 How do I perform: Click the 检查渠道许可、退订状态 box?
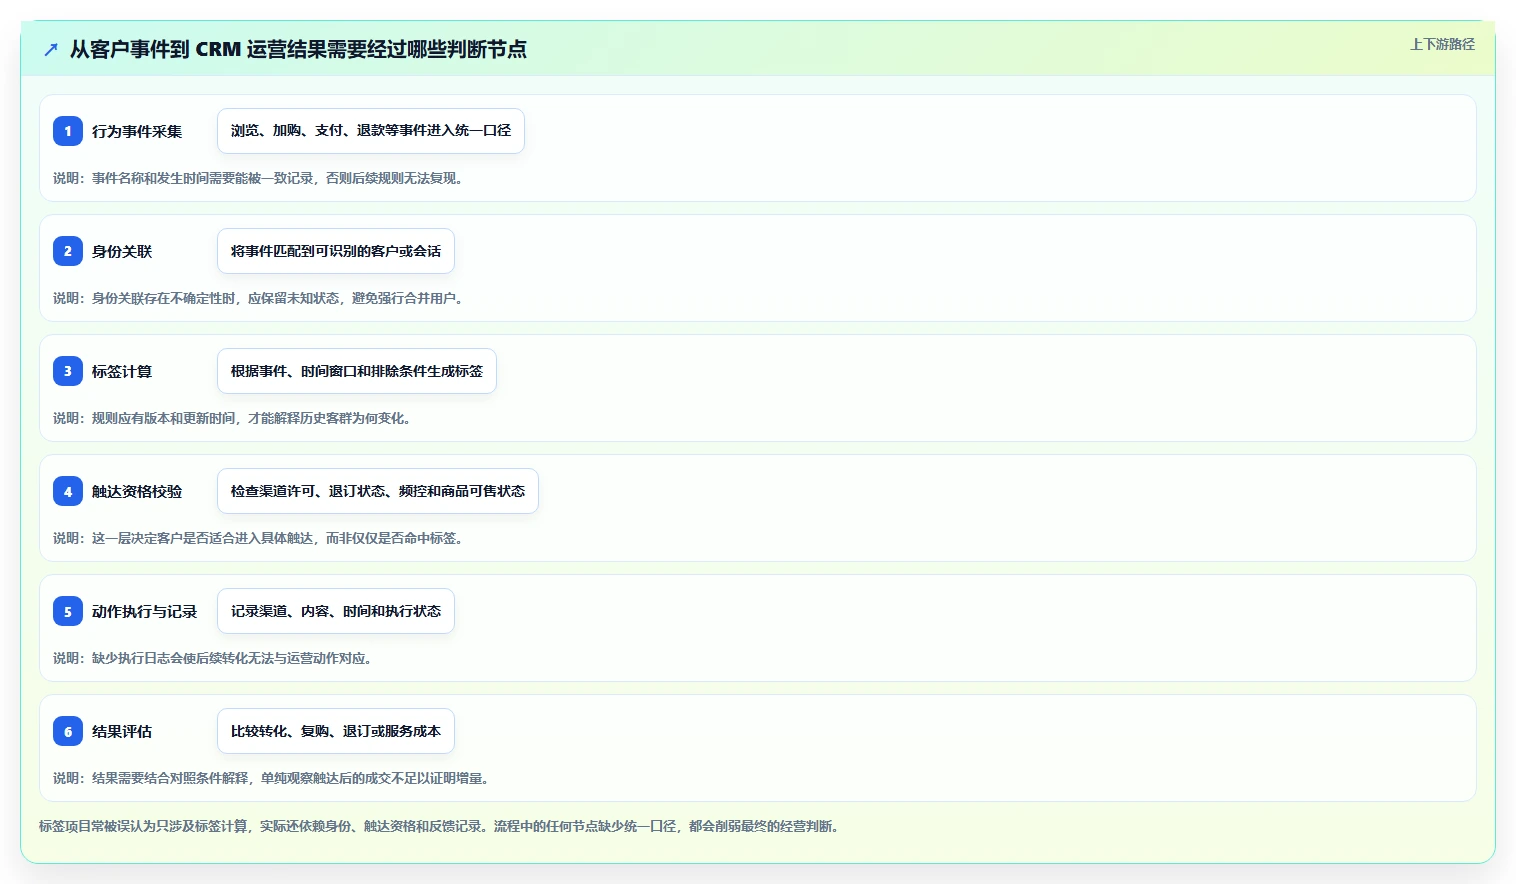tap(378, 491)
